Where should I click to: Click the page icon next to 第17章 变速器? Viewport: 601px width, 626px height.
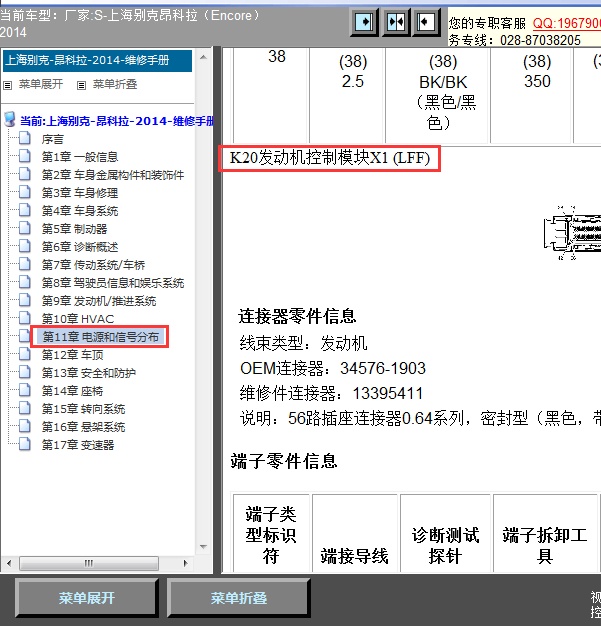tap(25, 444)
